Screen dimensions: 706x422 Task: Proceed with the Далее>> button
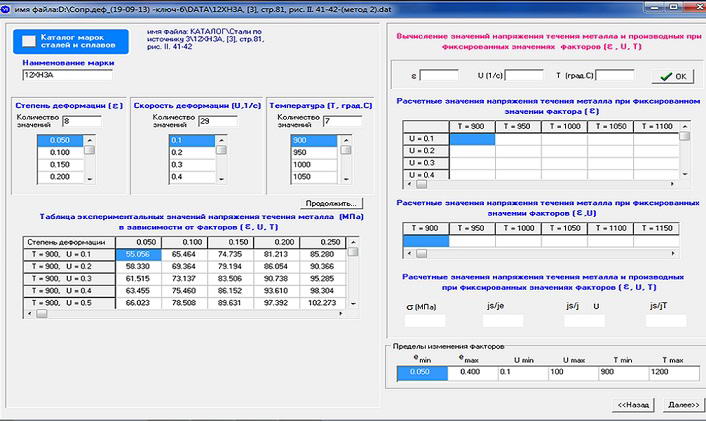tap(683, 405)
